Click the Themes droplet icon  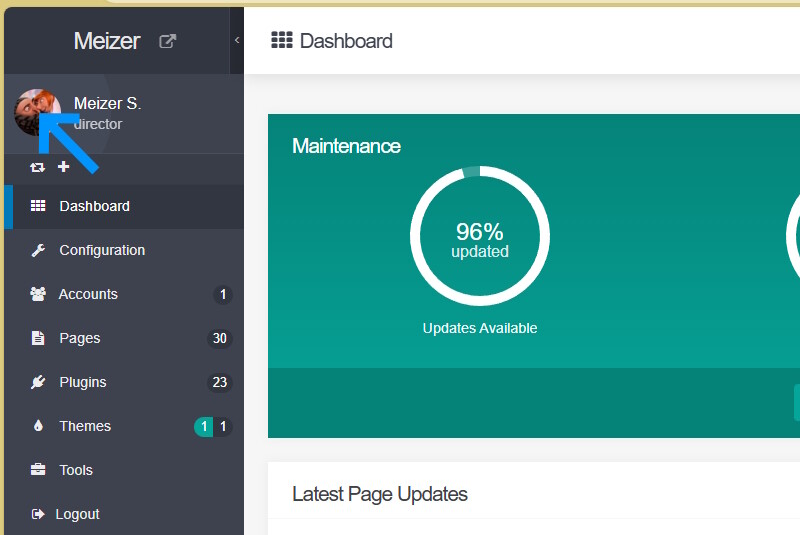[38, 426]
